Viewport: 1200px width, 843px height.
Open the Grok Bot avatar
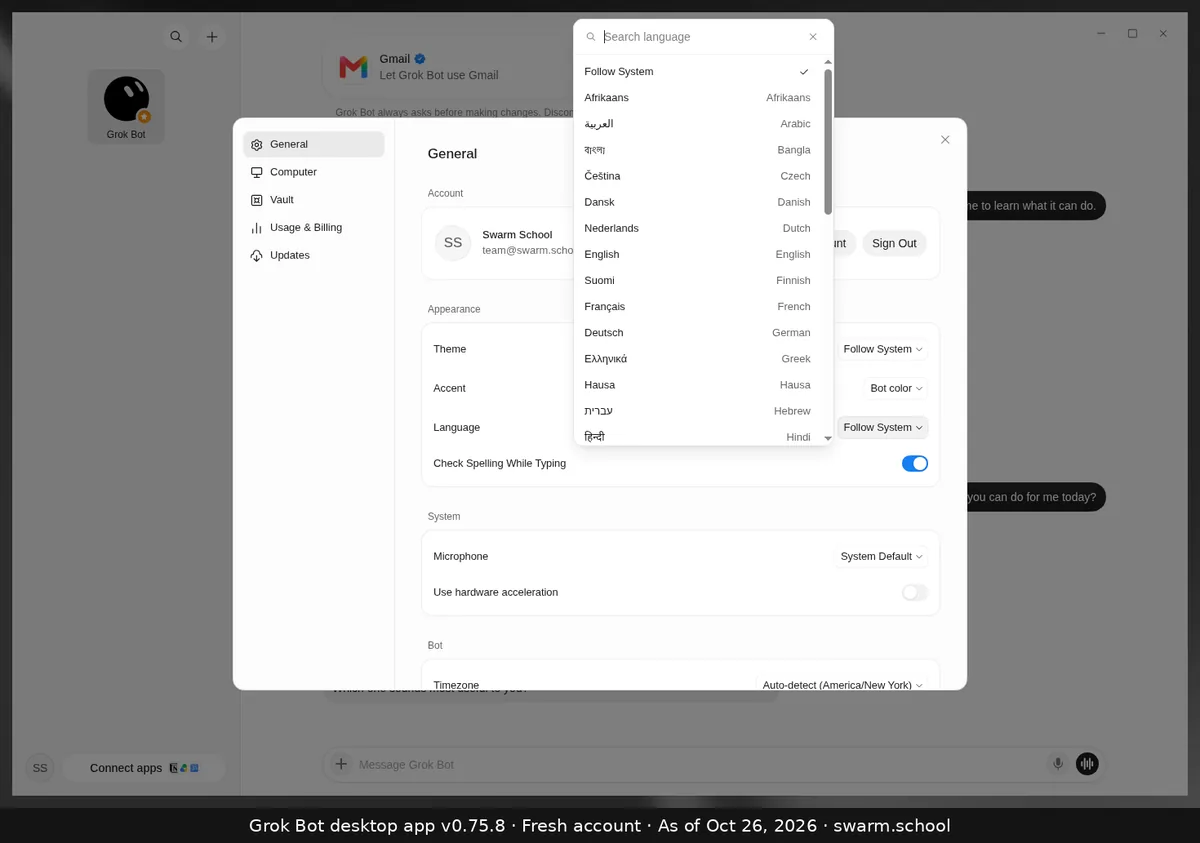click(126, 100)
